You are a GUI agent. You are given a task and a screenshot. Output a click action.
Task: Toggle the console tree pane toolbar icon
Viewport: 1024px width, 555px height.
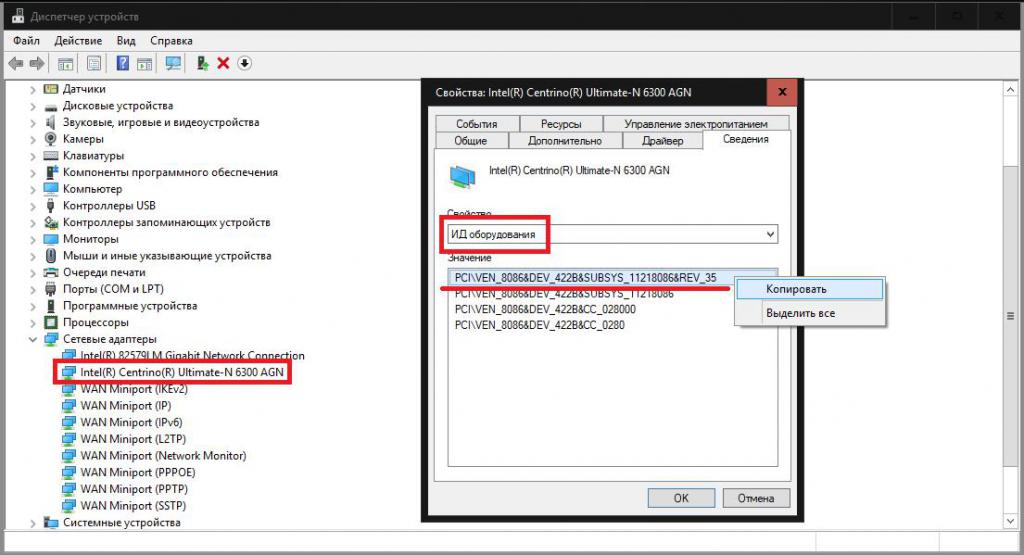coord(65,63)
